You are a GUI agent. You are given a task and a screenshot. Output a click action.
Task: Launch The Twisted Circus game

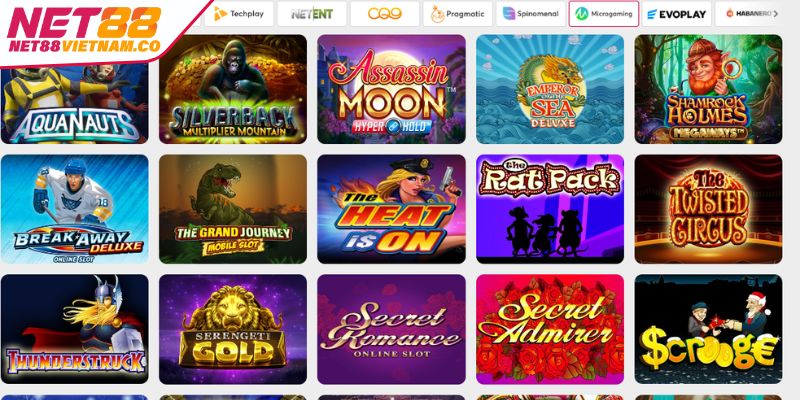pos(708,209)
